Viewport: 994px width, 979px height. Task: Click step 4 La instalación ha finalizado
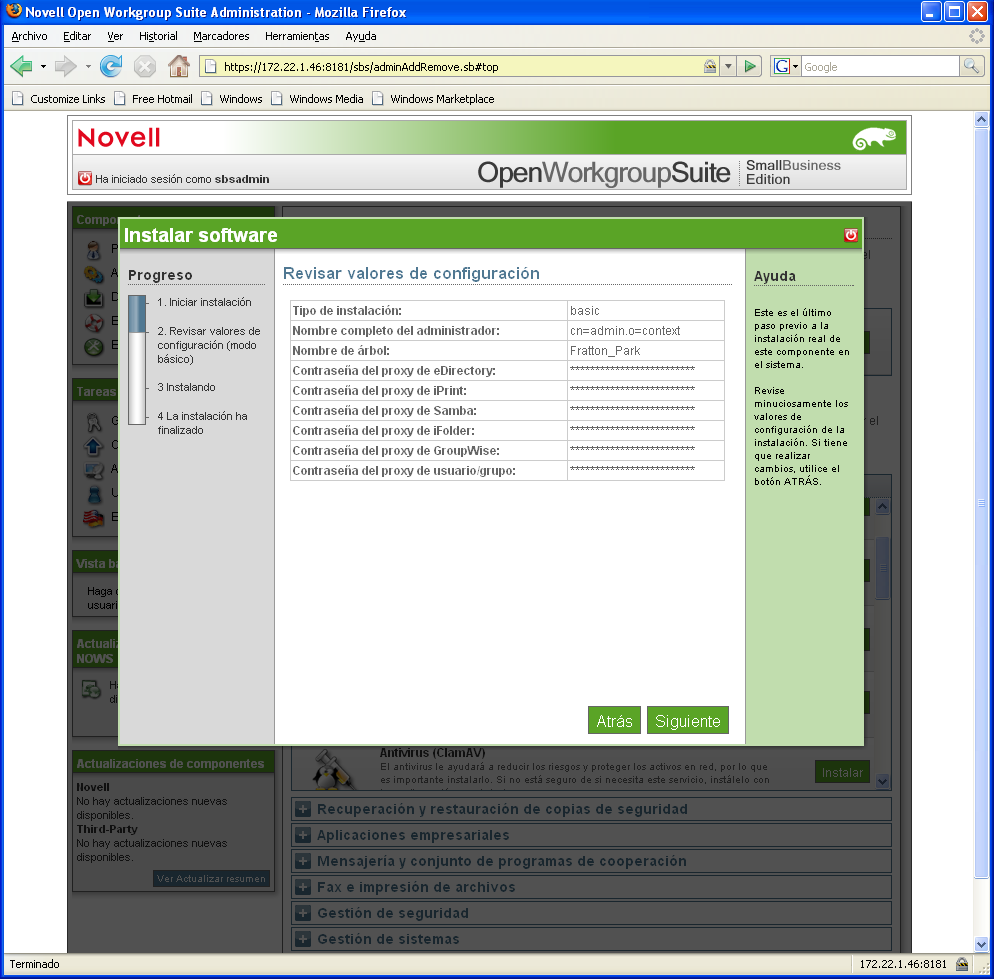(202, 423)
